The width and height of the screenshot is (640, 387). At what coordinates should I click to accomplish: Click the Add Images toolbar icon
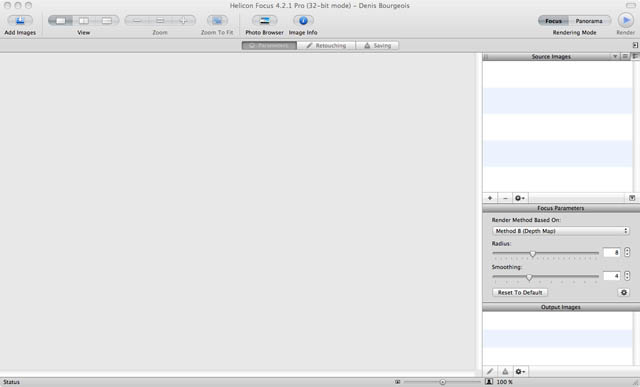coord(20,20)
